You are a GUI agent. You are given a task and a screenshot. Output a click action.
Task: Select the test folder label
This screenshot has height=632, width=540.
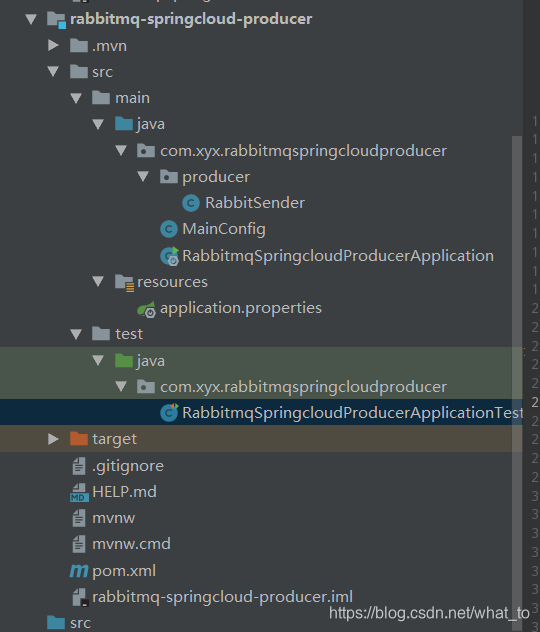pyautogui.click(x=129, y=334)
